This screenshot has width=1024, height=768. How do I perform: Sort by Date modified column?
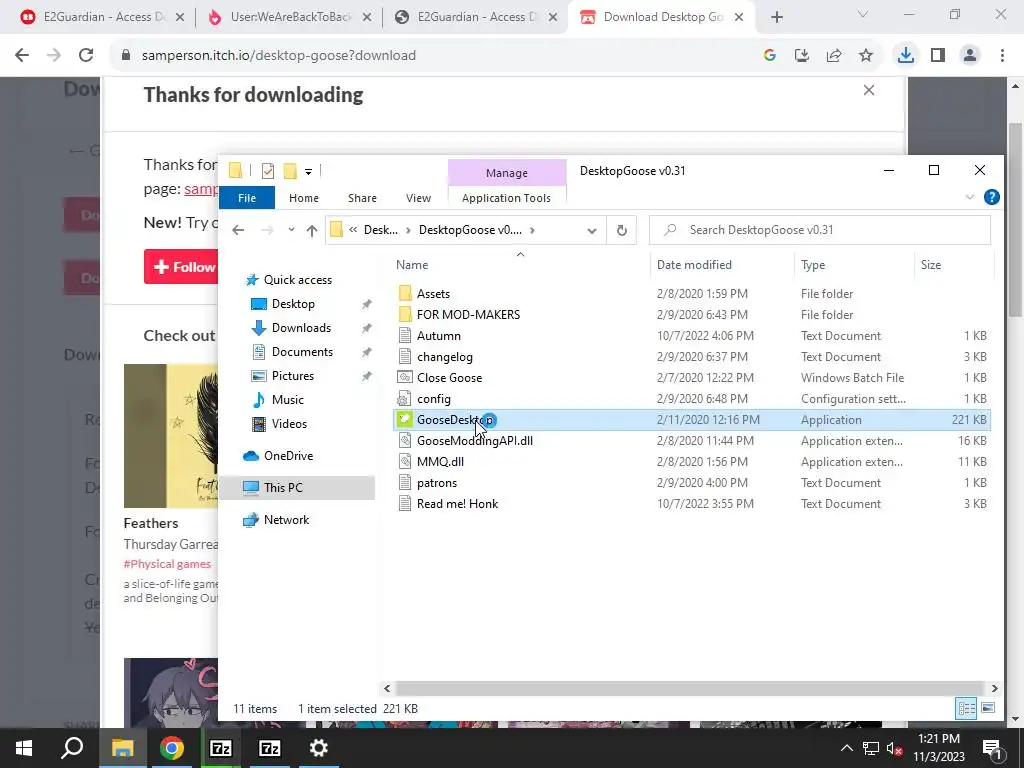[x=694, y=264]
